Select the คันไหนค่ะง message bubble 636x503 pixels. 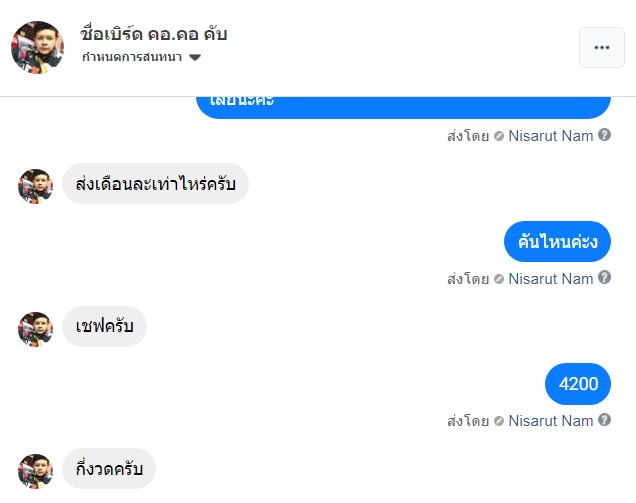click(x=557, y=241)
